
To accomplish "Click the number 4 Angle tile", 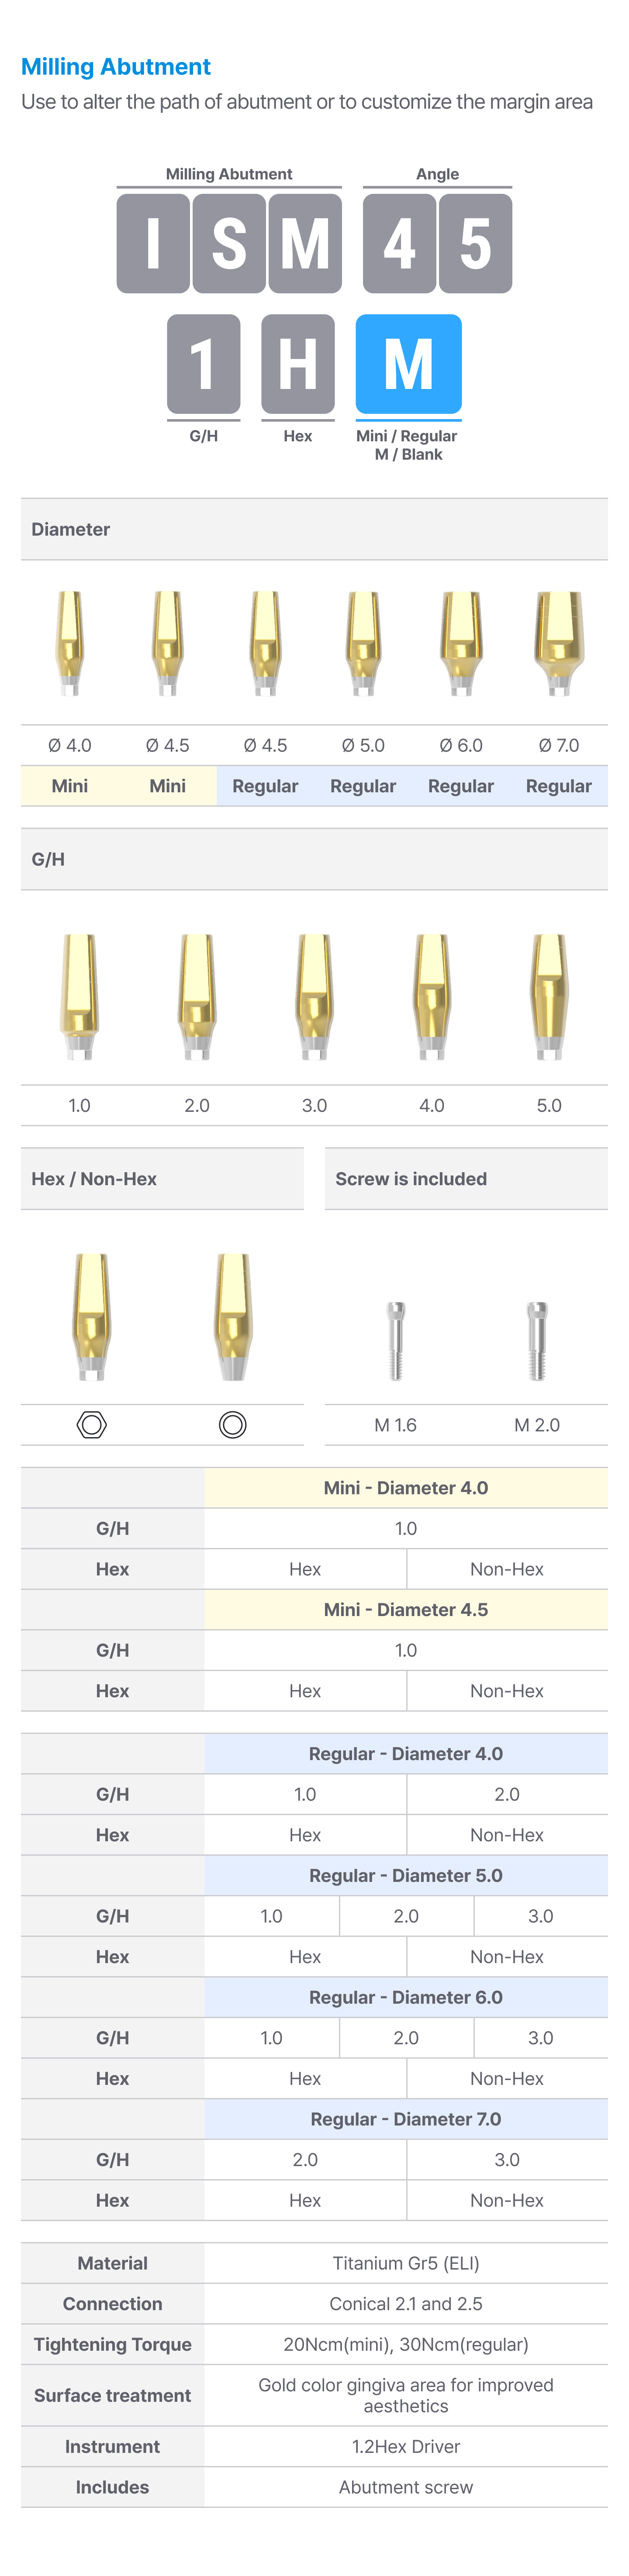I will click(399, 243).
